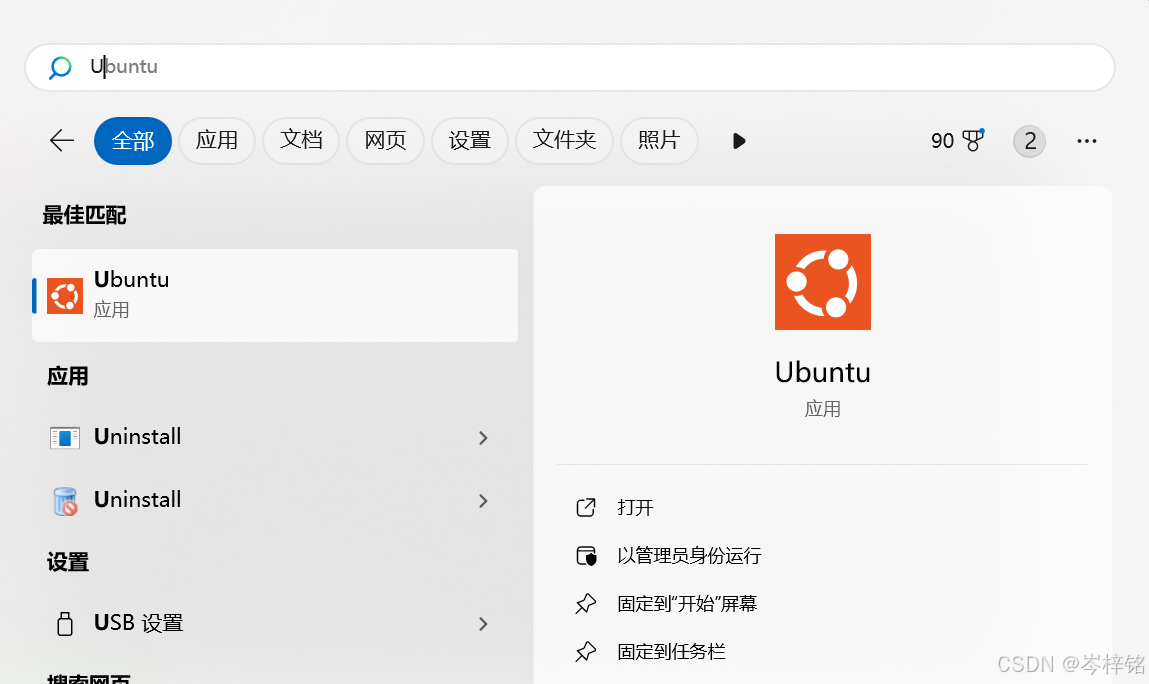
Task: Click the USB settings icon
Action: pyautogui.click(x=64, y=624)
